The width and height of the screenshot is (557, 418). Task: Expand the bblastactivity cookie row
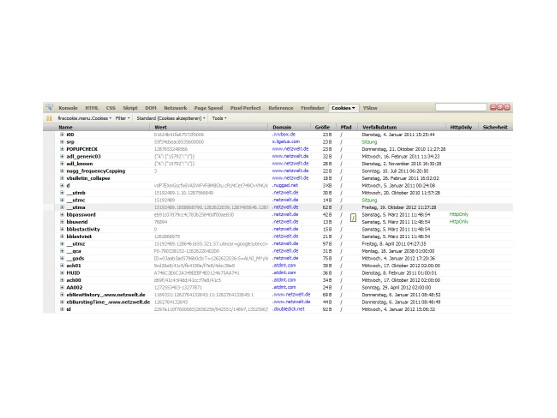[x=62, y=229]
